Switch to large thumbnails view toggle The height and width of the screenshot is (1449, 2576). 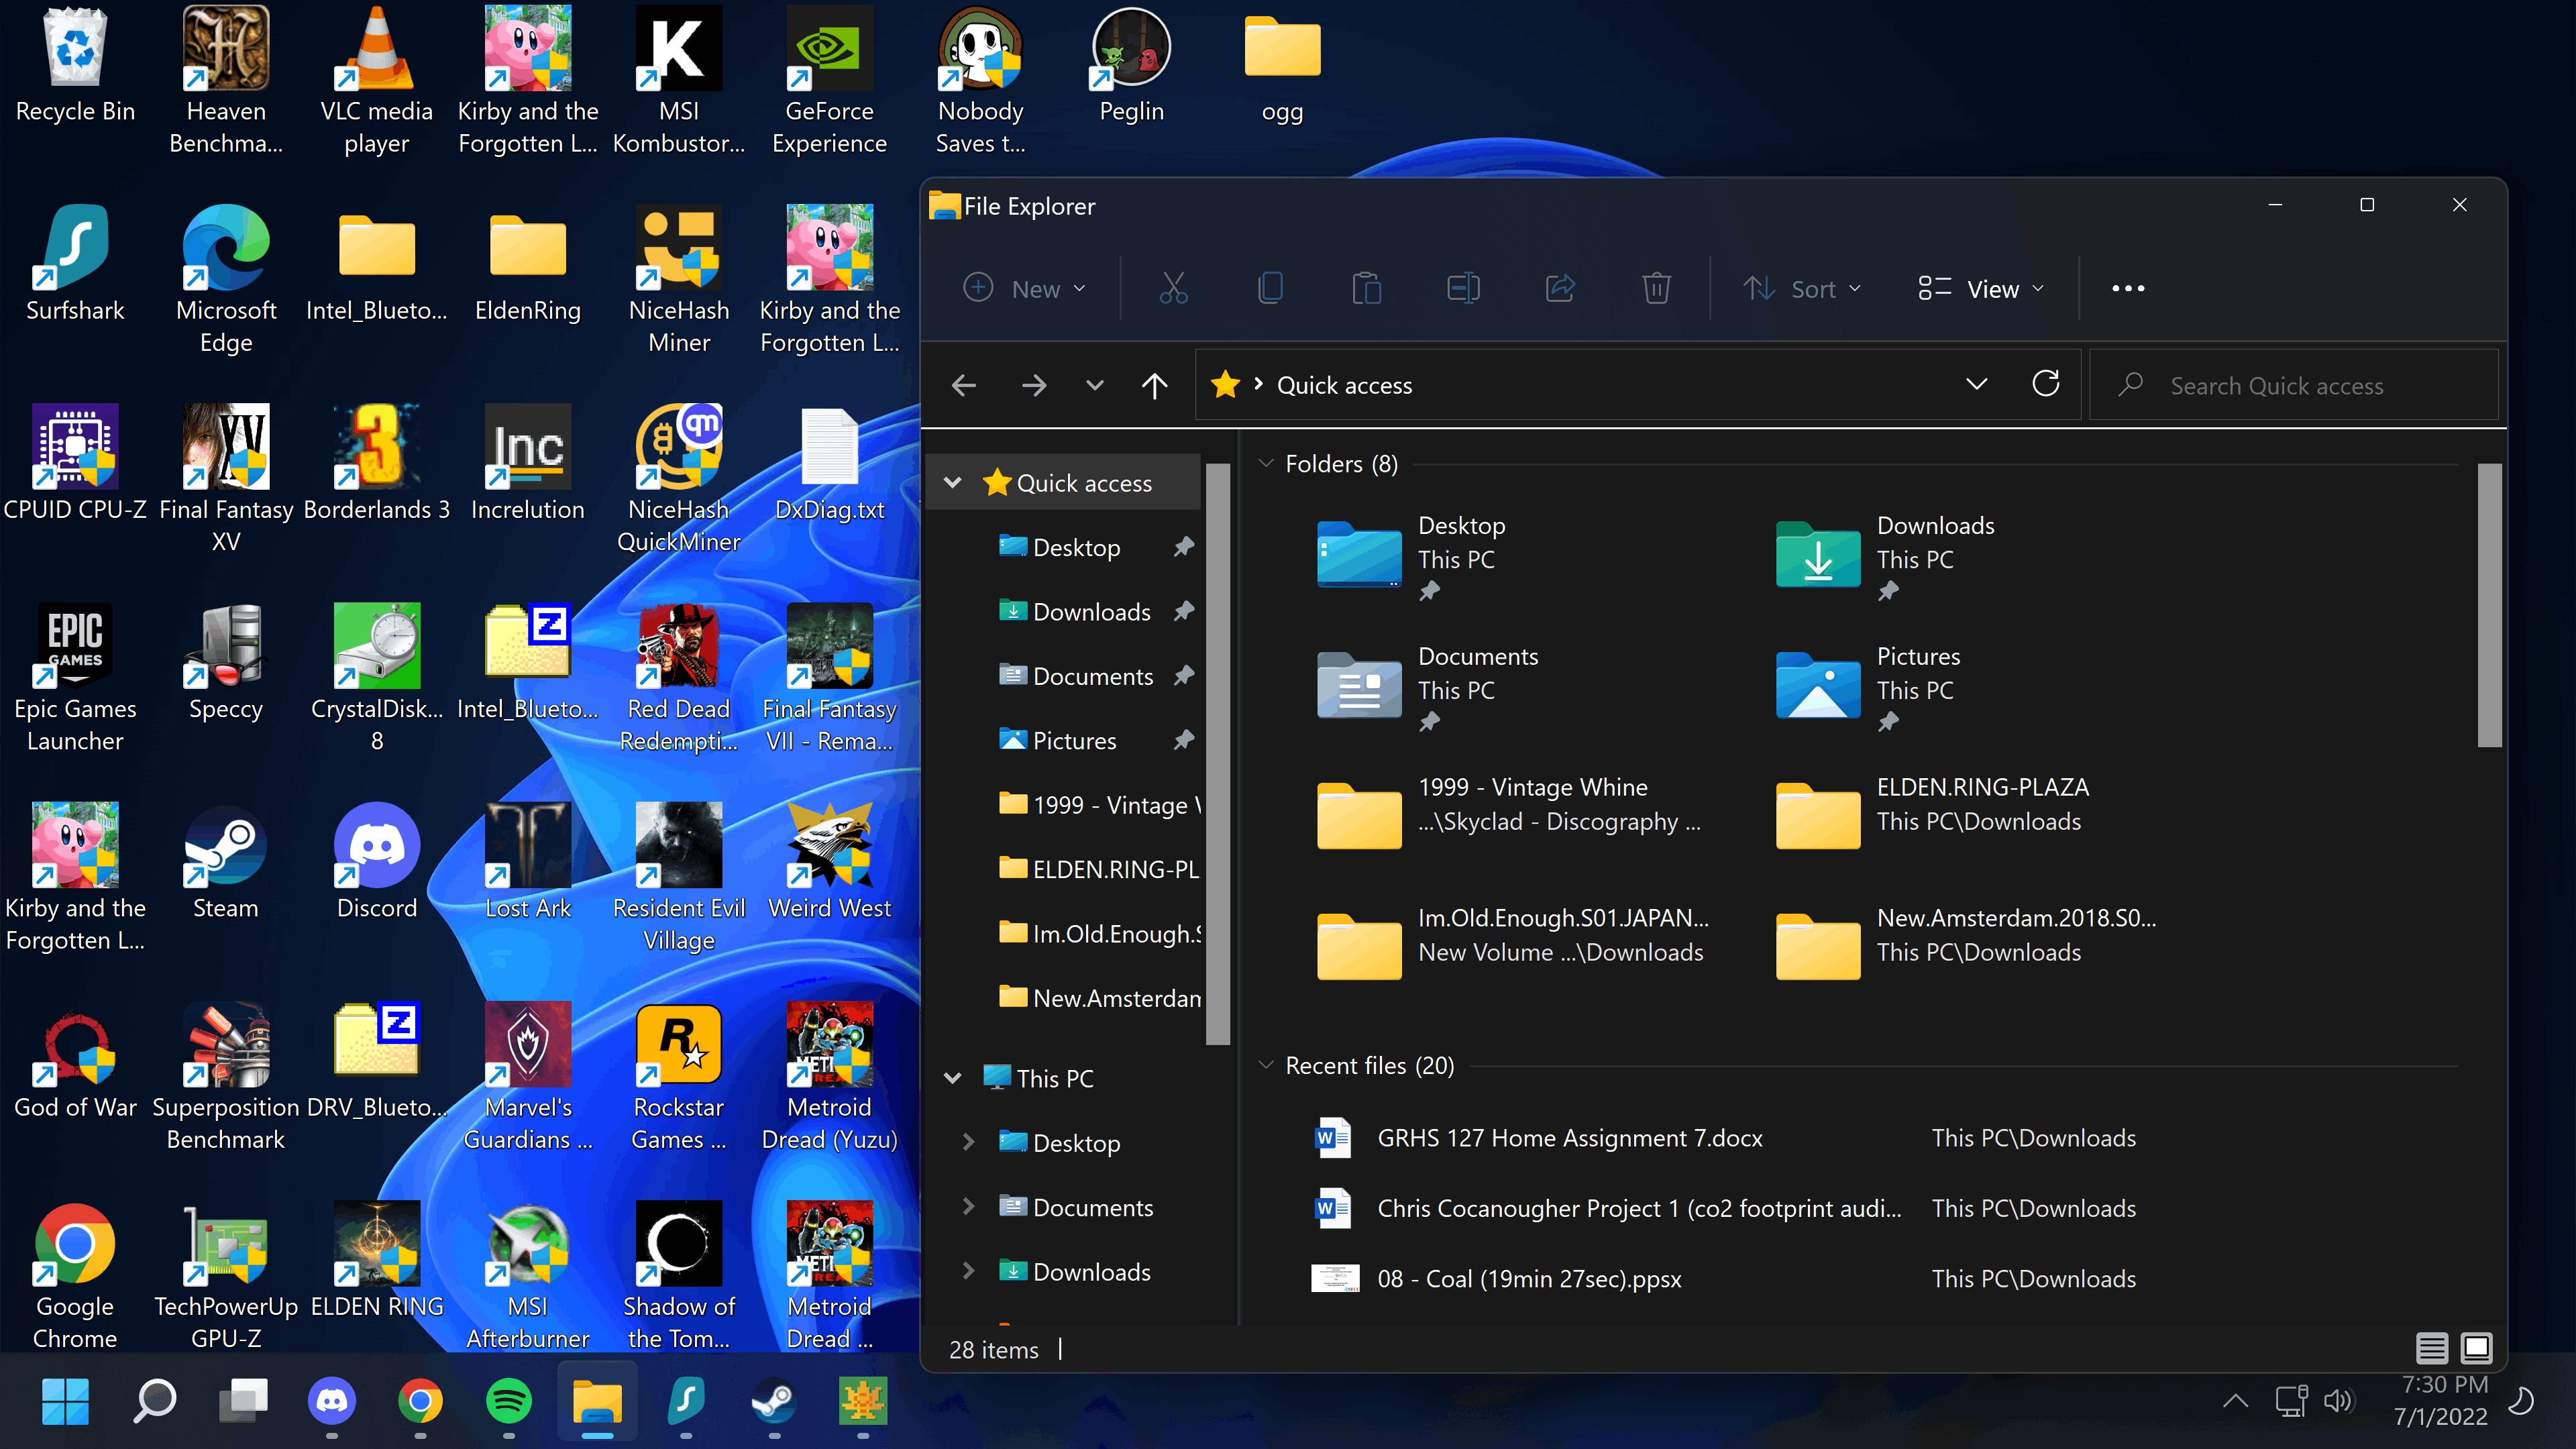tap(2477, 1349)
